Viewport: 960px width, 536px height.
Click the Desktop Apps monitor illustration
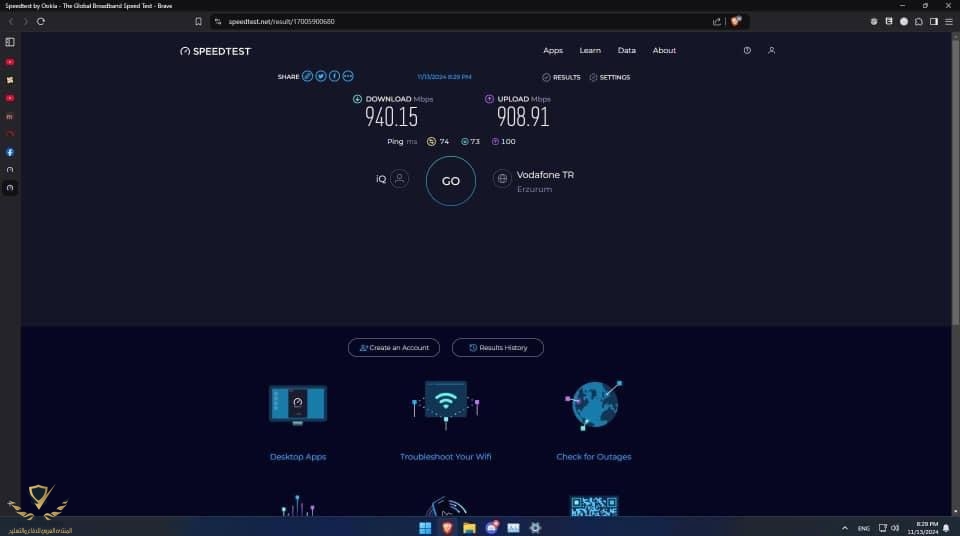(x=298, y=404)
